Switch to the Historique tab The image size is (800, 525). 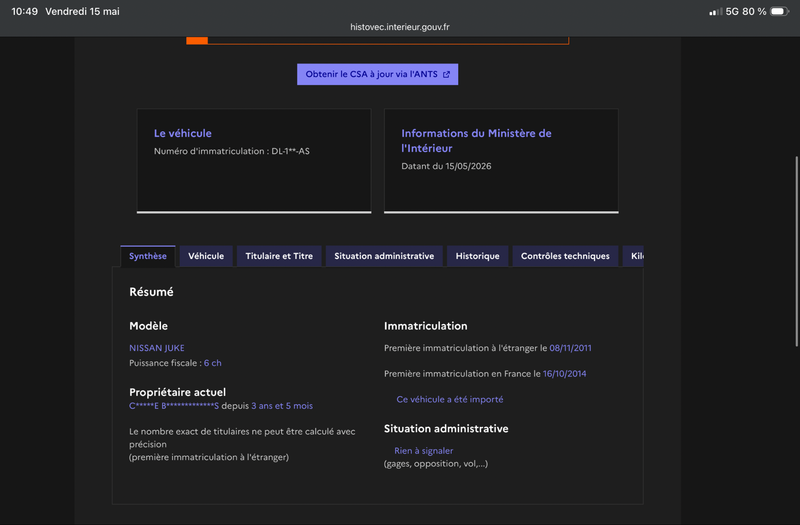coord(478,256)
